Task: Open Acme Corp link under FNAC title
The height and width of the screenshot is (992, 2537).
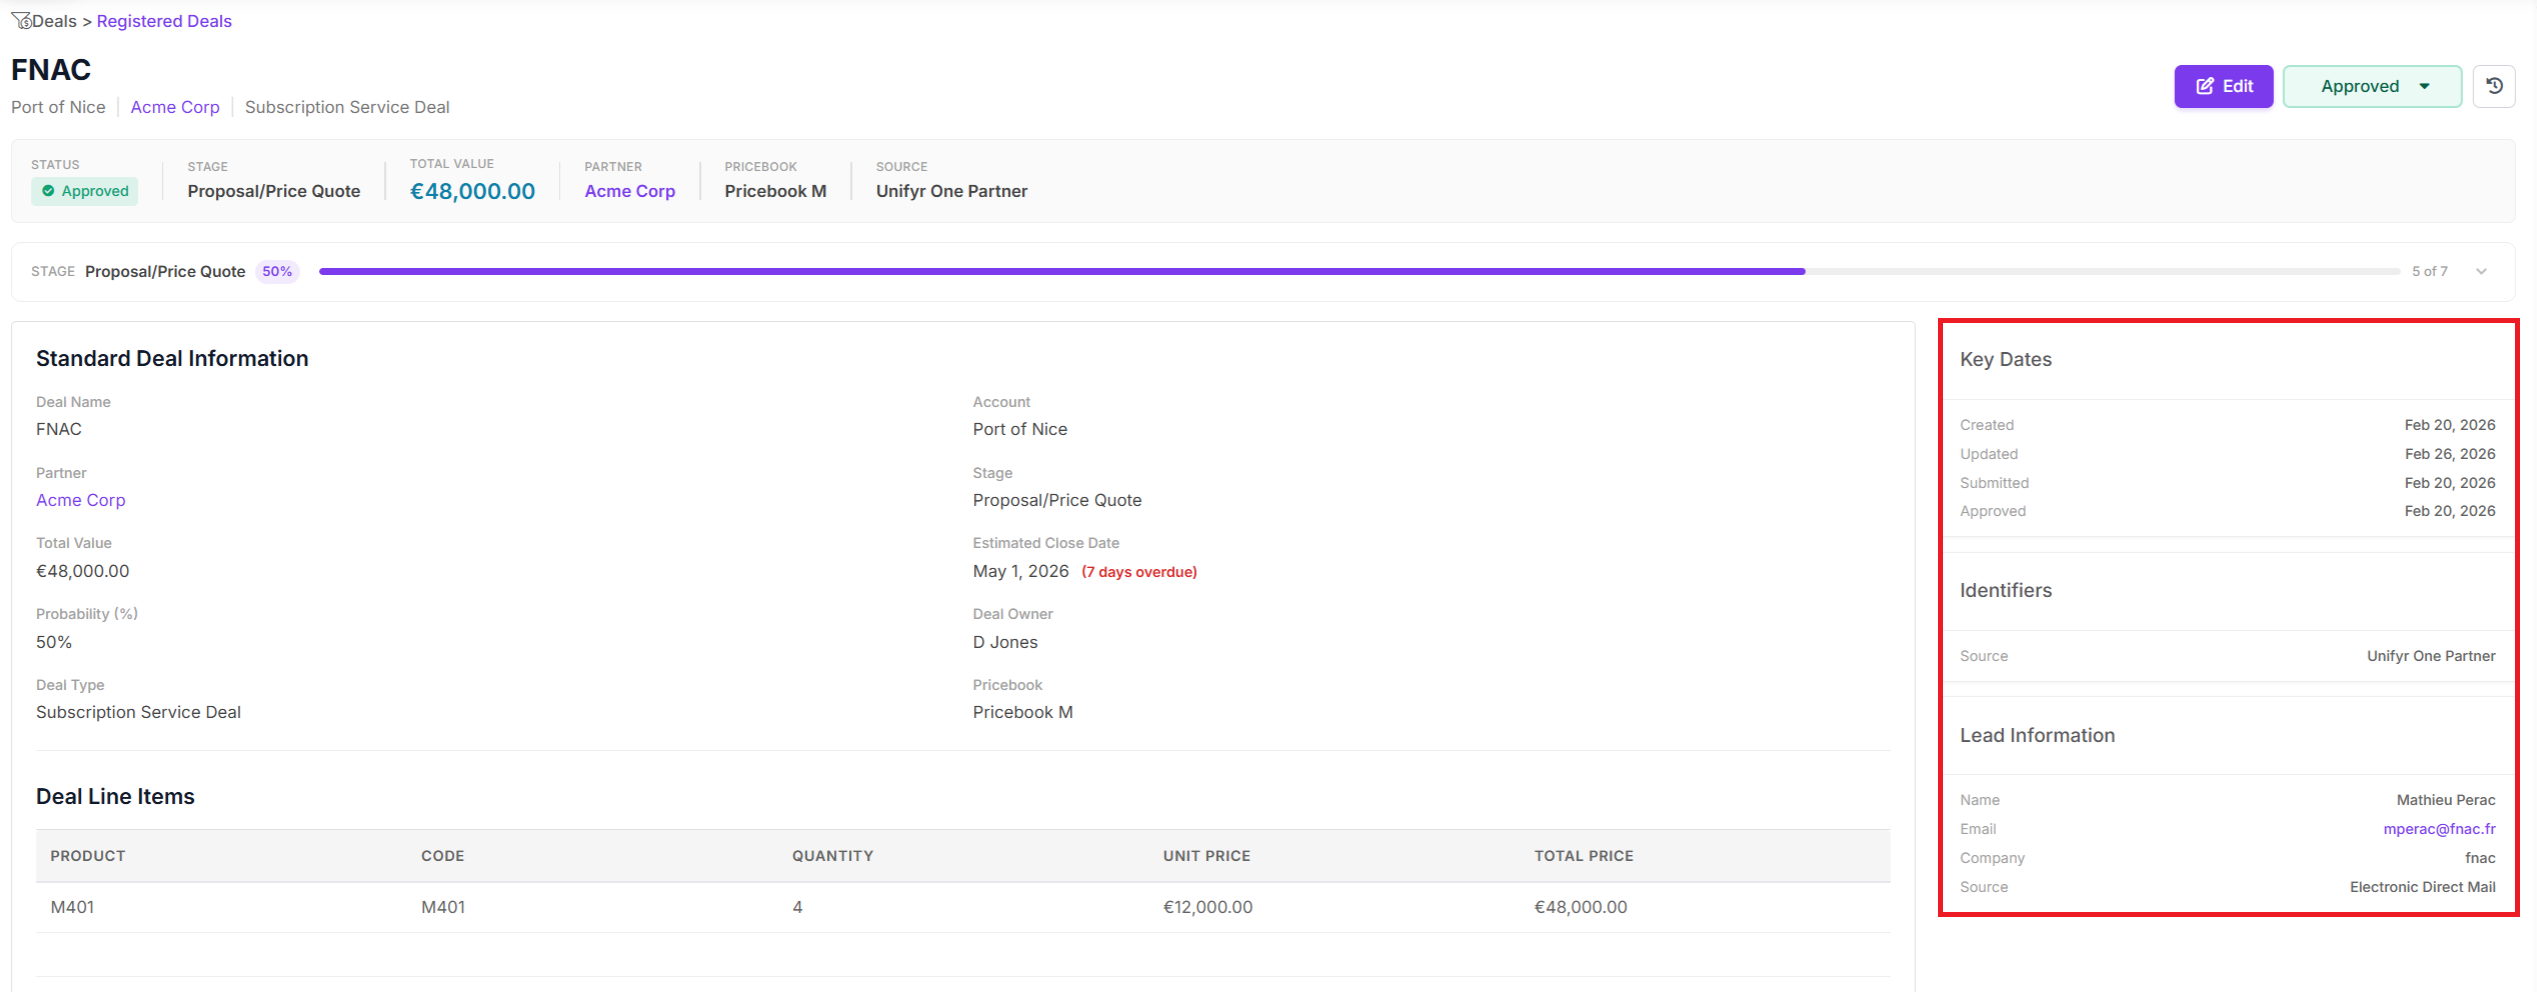Action: tap(175, 107)
